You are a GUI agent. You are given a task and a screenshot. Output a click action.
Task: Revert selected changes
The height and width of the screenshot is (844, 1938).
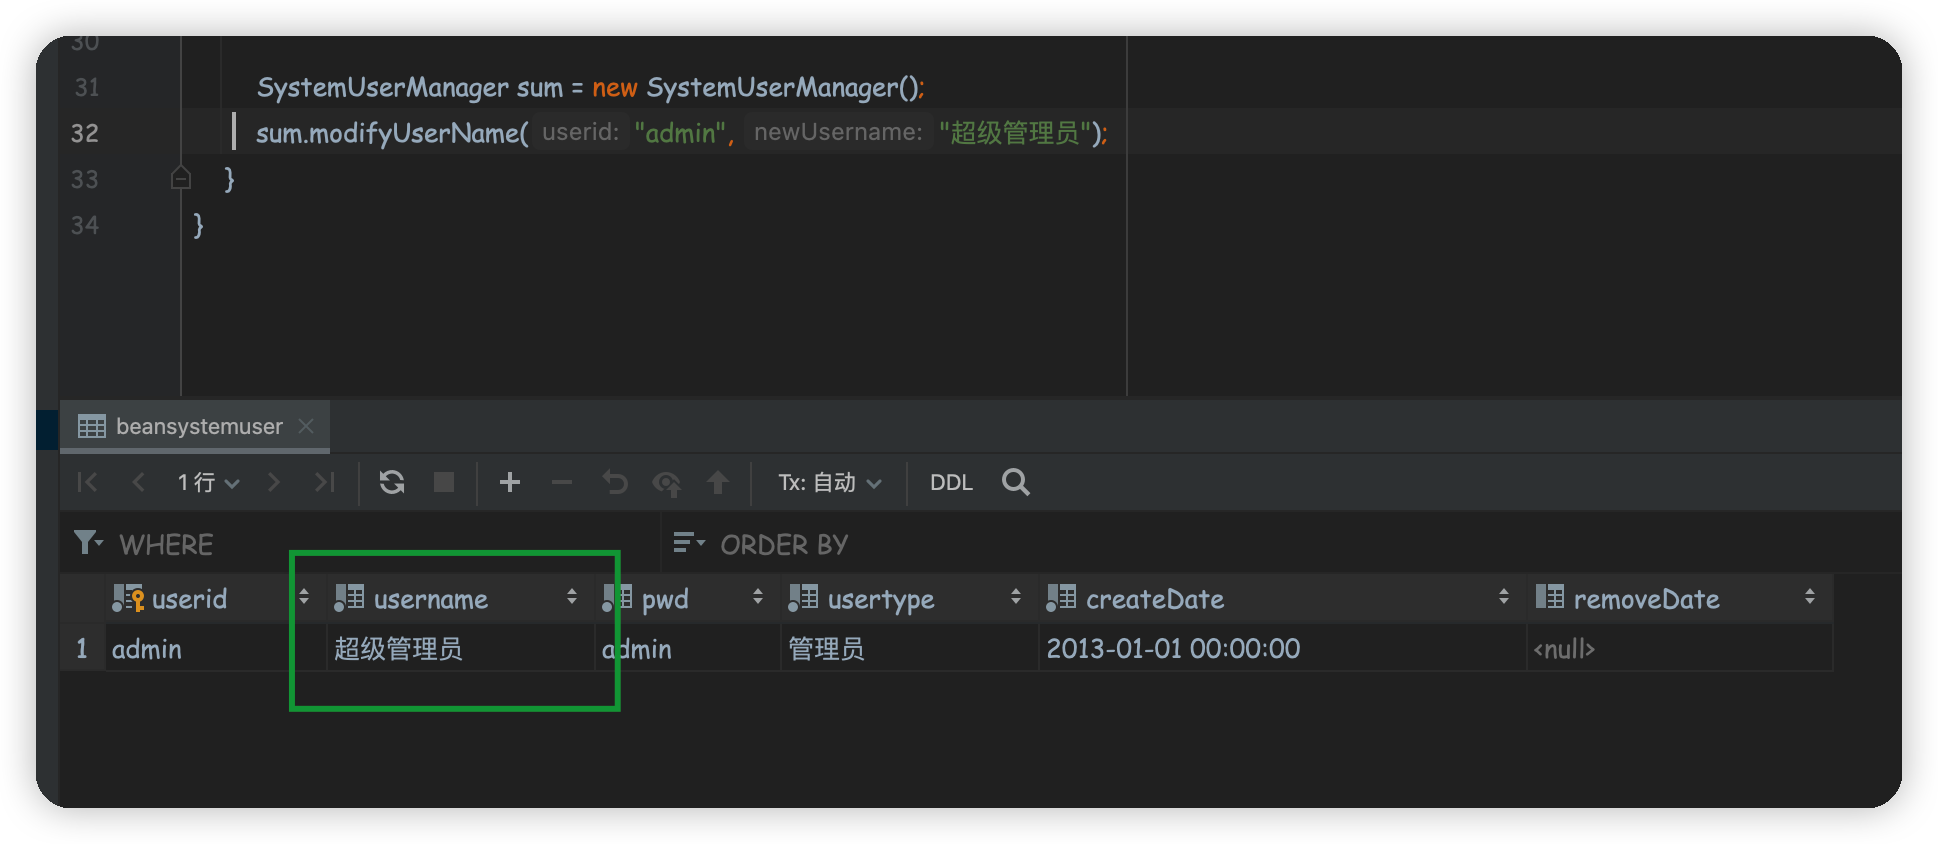615,483
